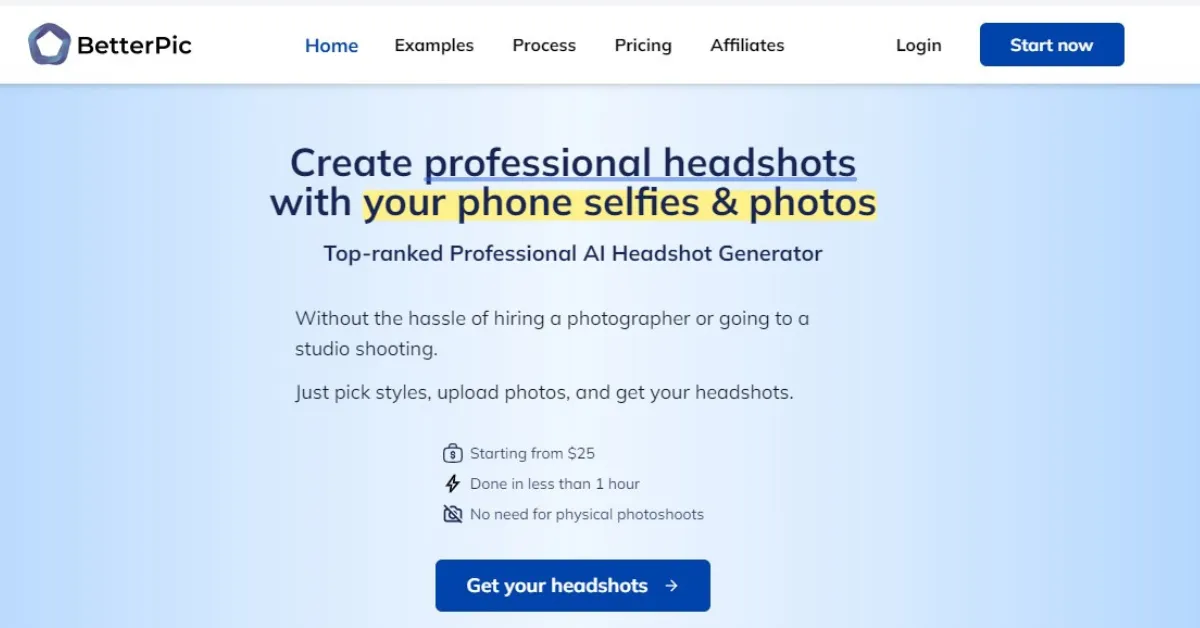The image size is (1200, 628).
Task: View the Pricing page
Action: (643, 45)
